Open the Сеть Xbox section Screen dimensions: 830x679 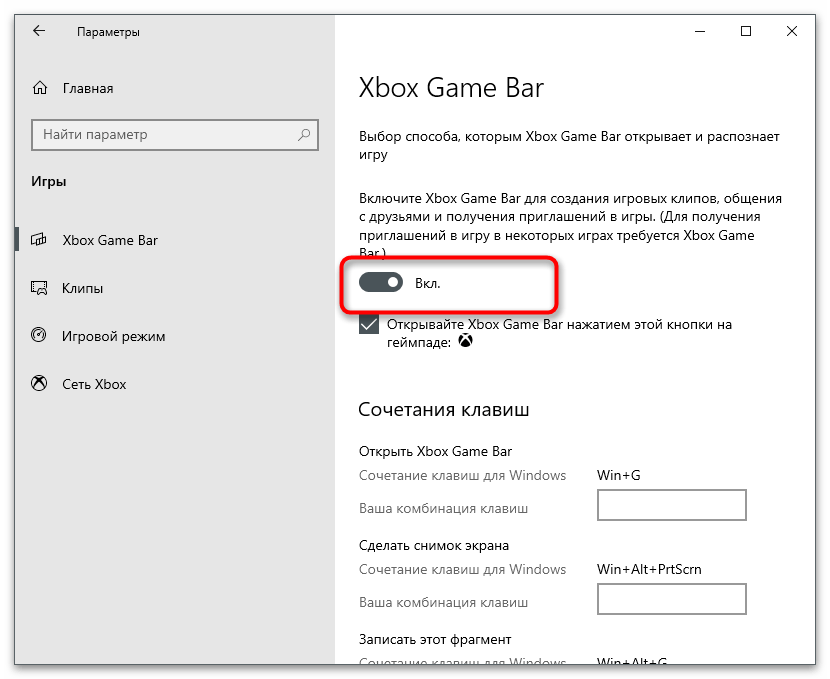94,384
